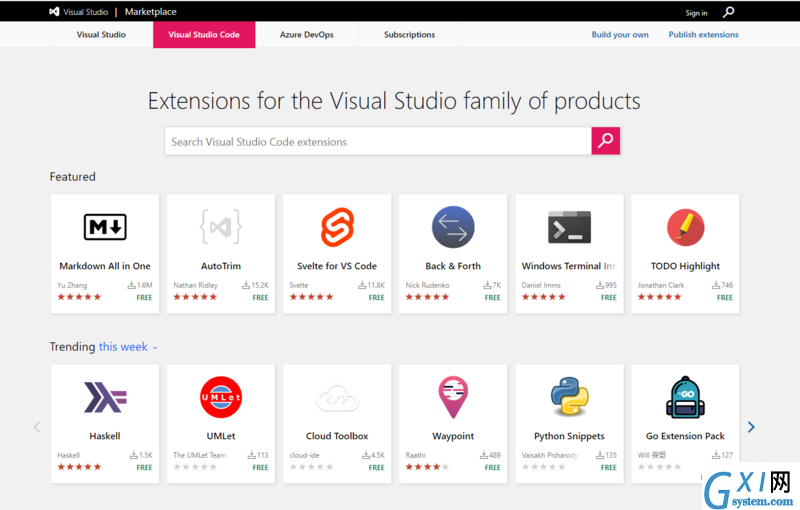Open the Cloud Toolbox cloud icon
This screenshot has width=800, height=510.
coord(337,398)
